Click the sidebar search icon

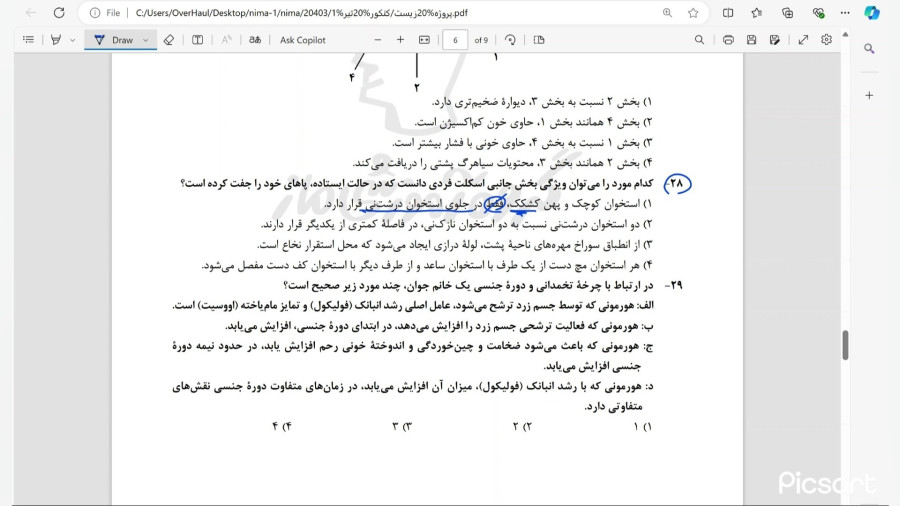(870, 49)
